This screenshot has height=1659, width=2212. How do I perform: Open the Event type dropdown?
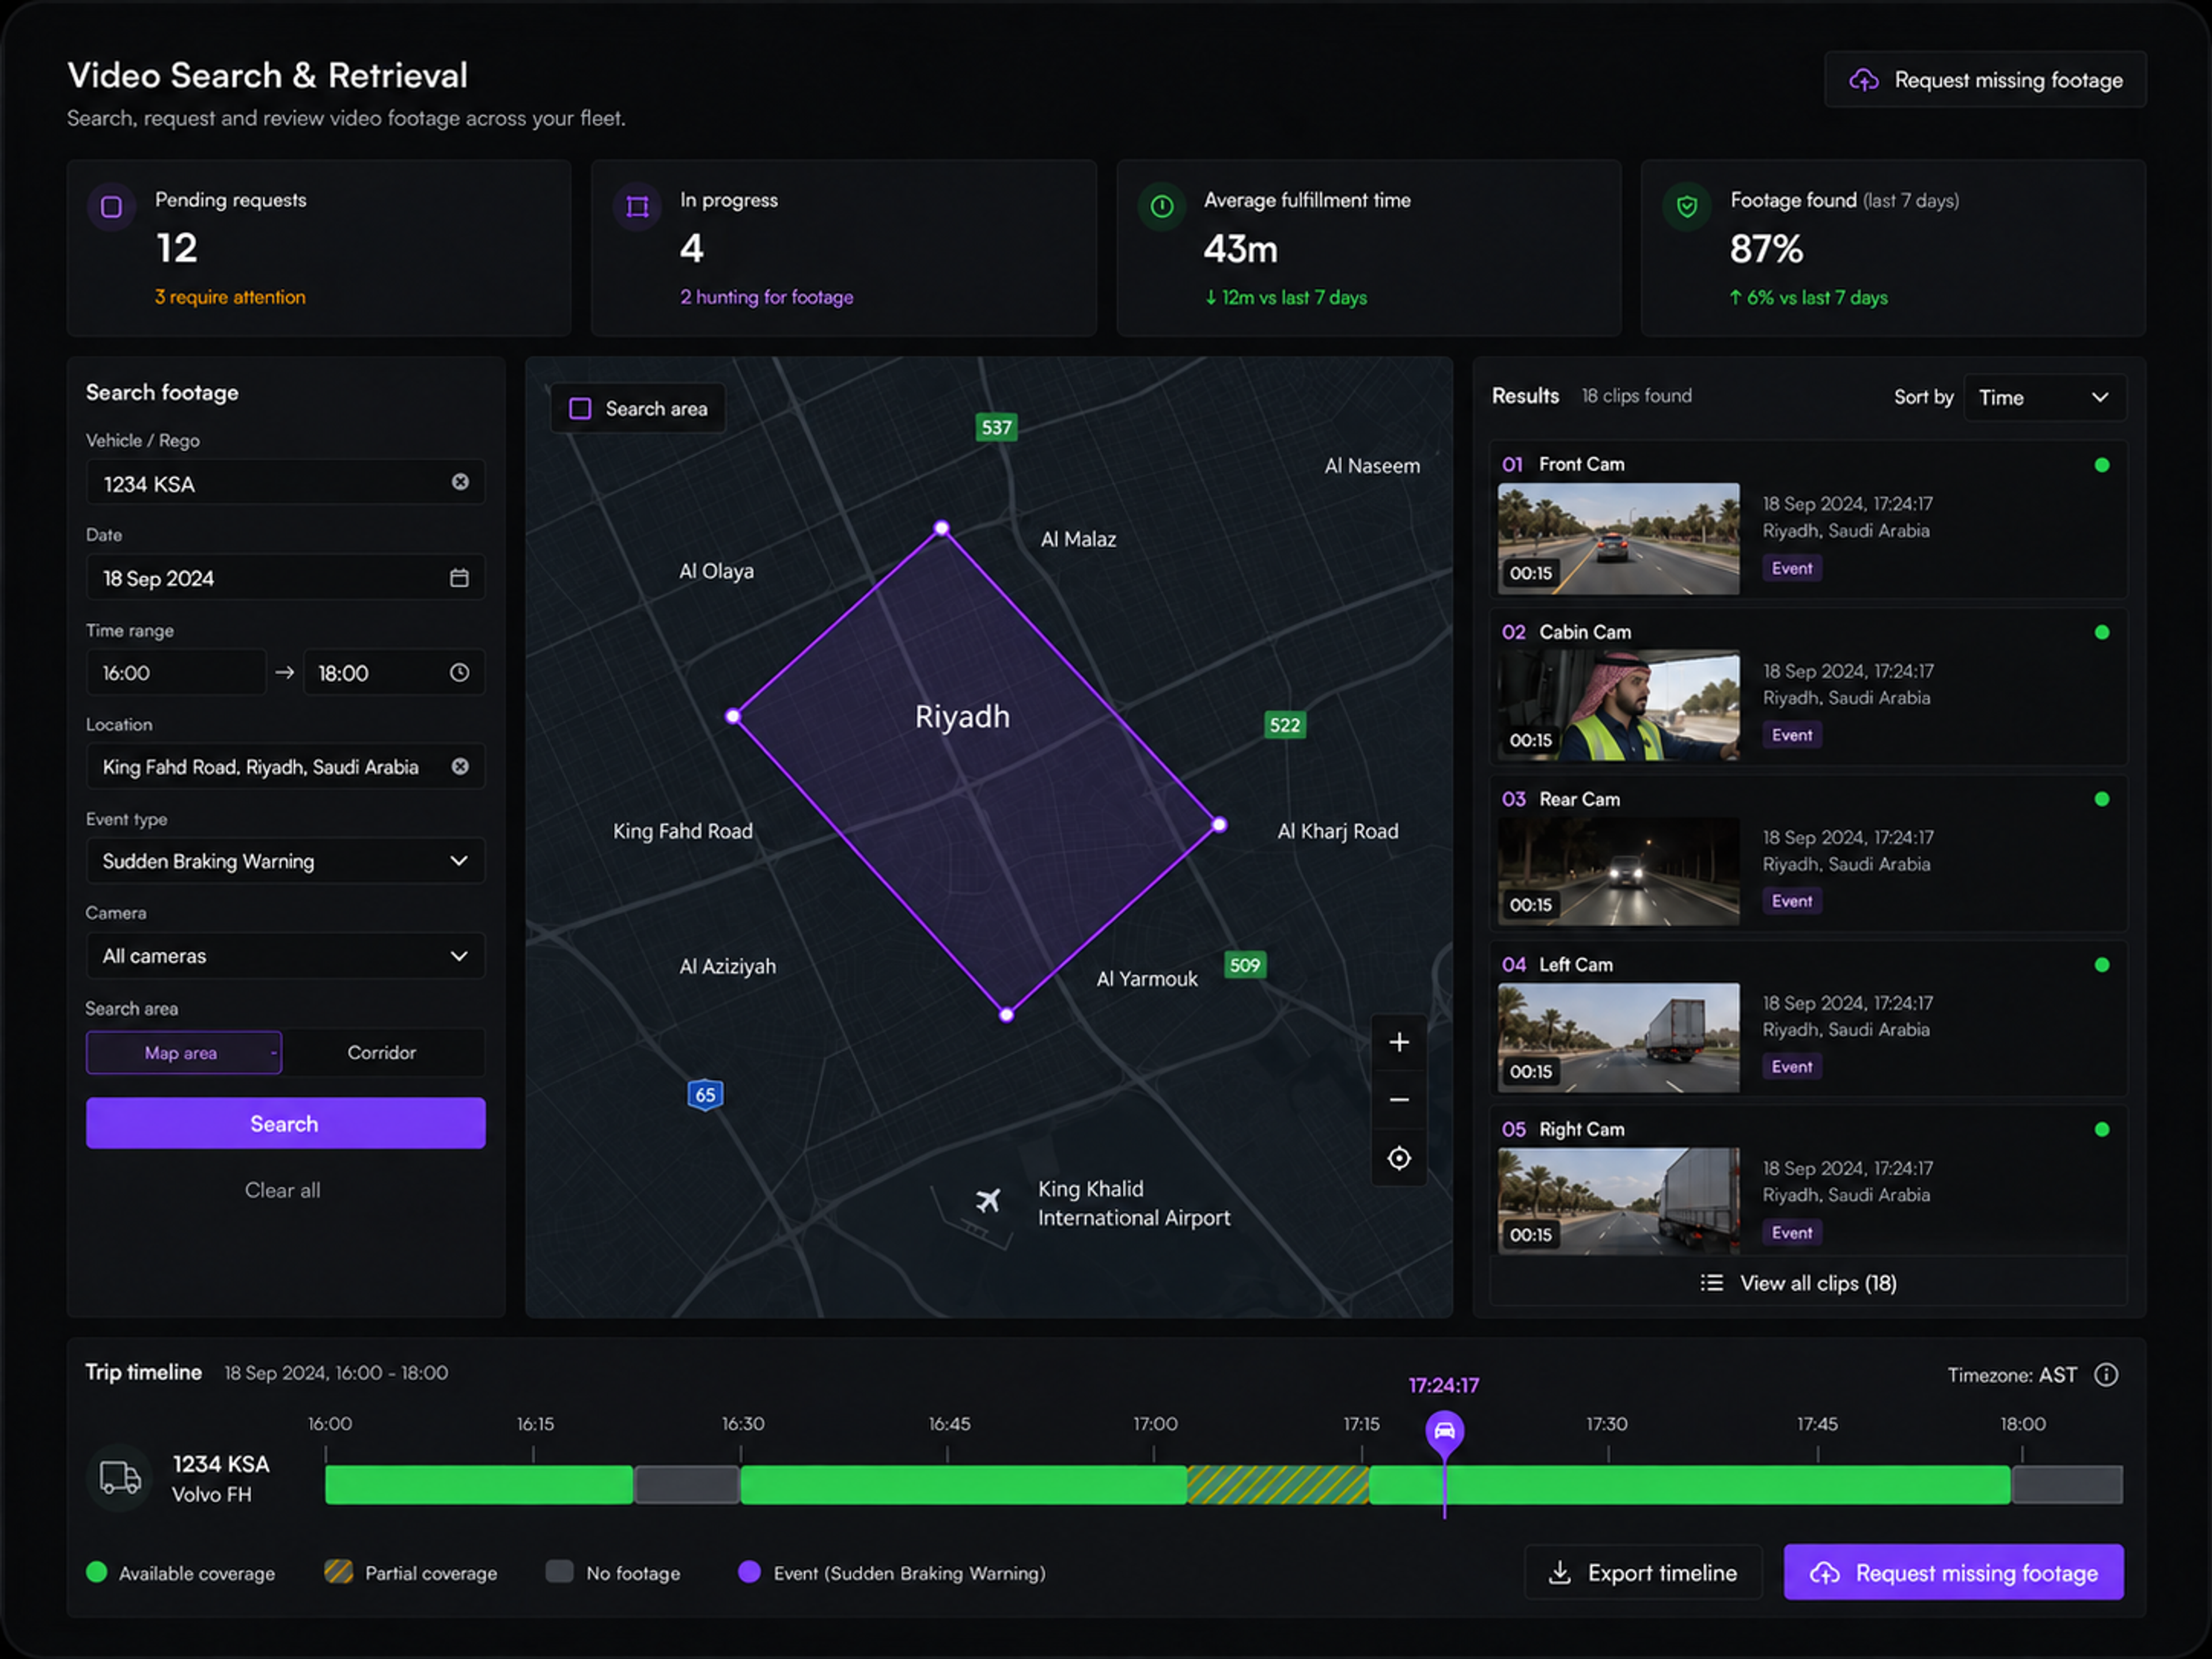[x=286, y=861]
